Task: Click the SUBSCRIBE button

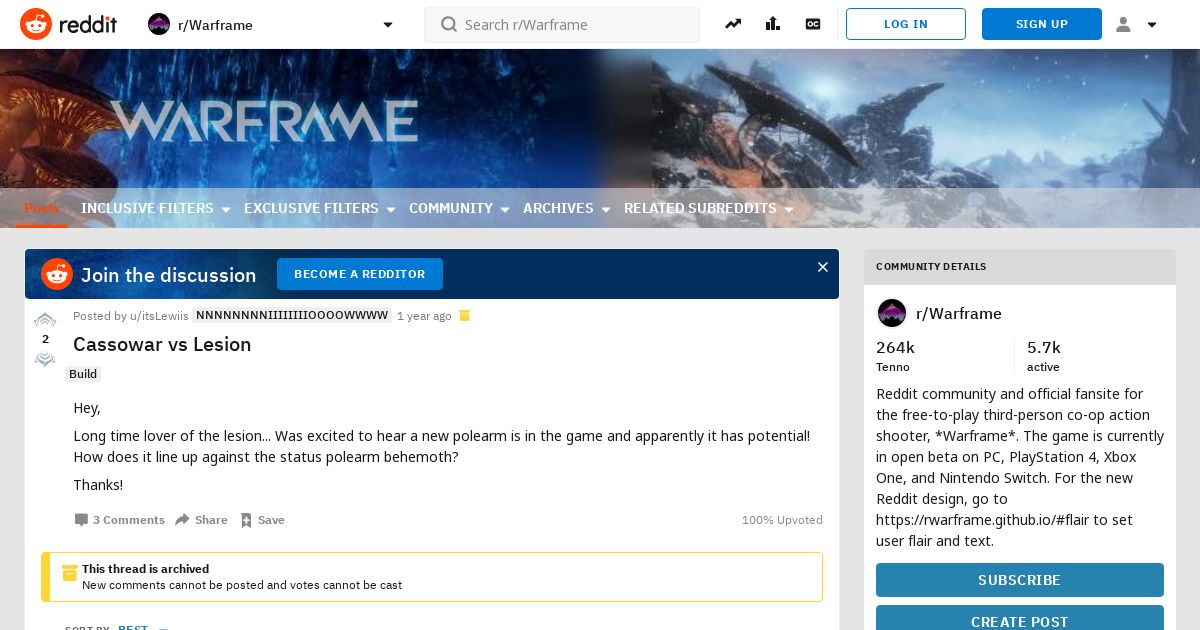Action: (x=1020, y=580)
